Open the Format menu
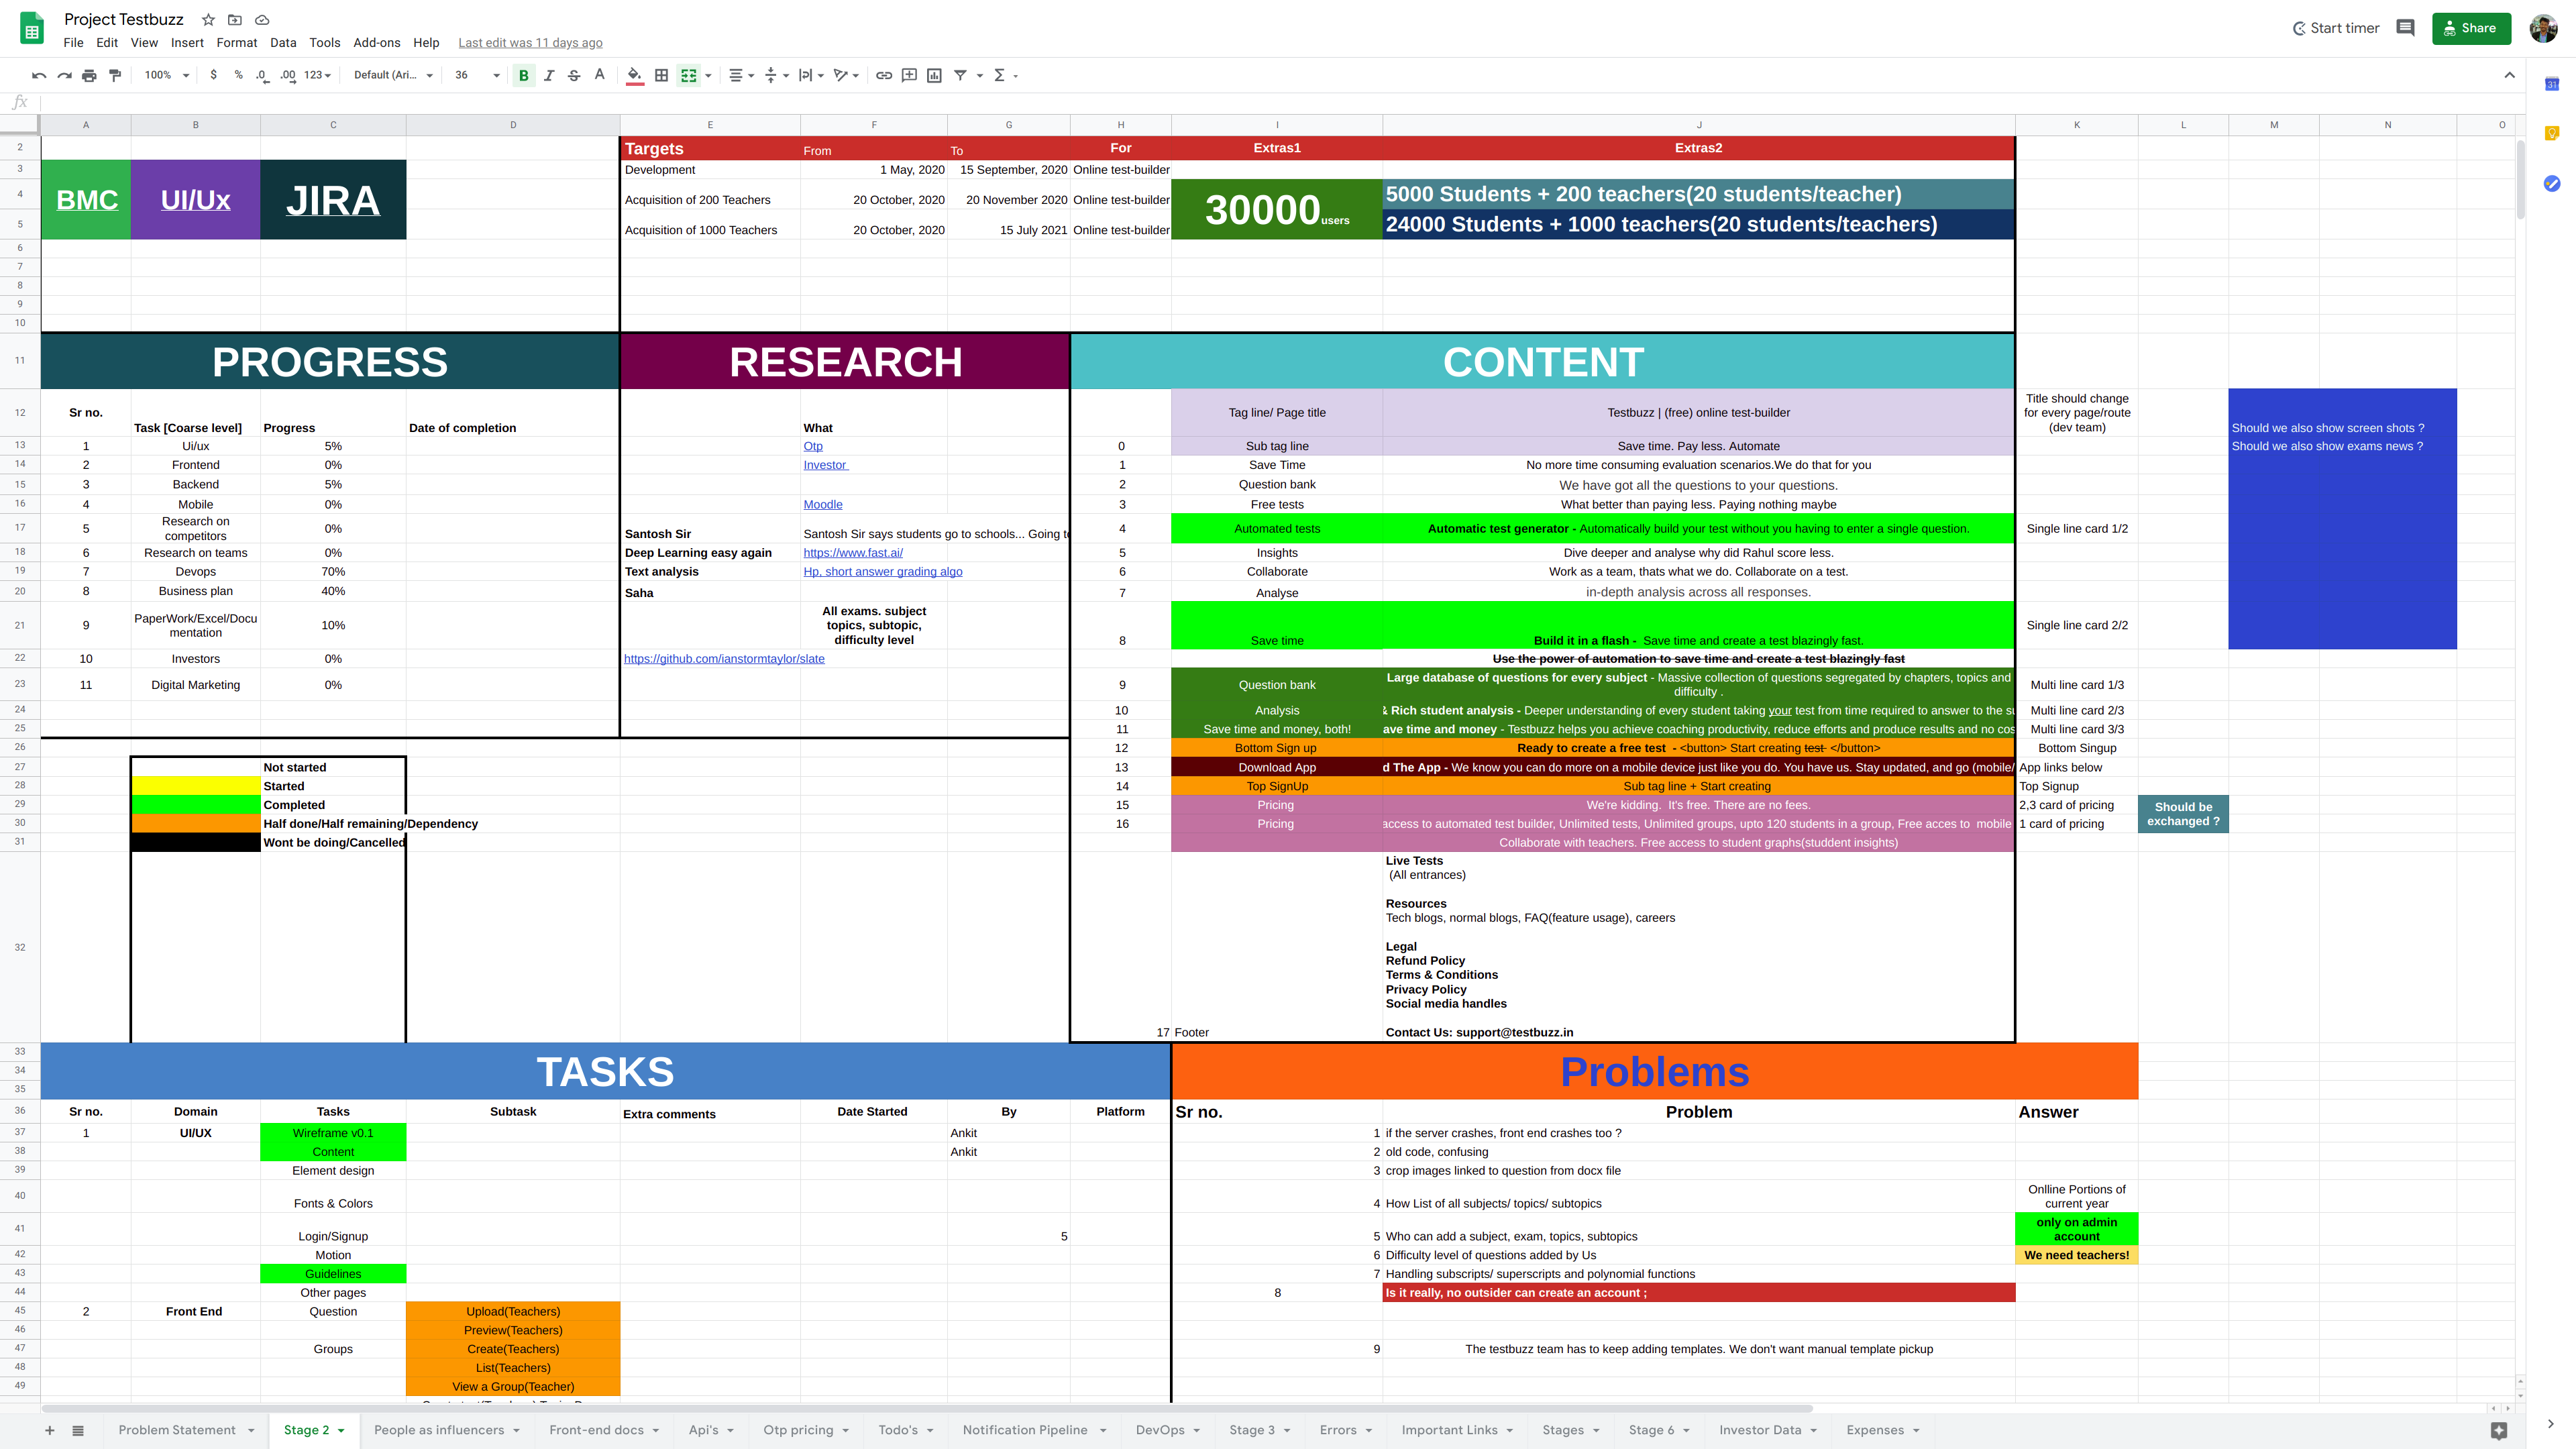Screen dimensions: 2576x1449 (x=236, y=43)
